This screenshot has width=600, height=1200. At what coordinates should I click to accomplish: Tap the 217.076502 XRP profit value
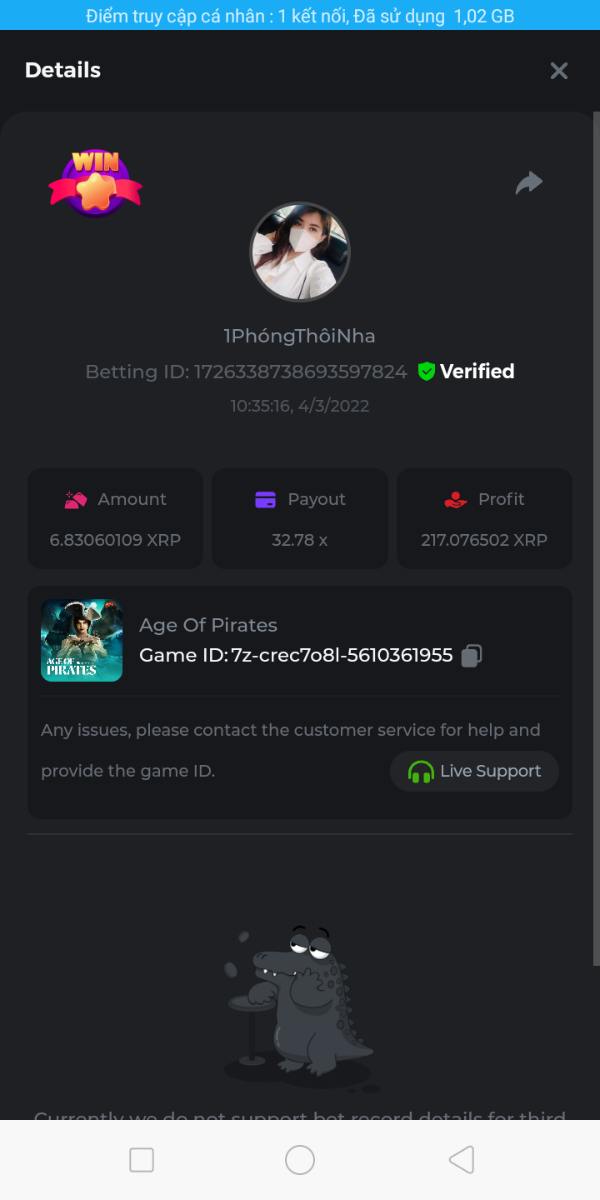point(485,540)
